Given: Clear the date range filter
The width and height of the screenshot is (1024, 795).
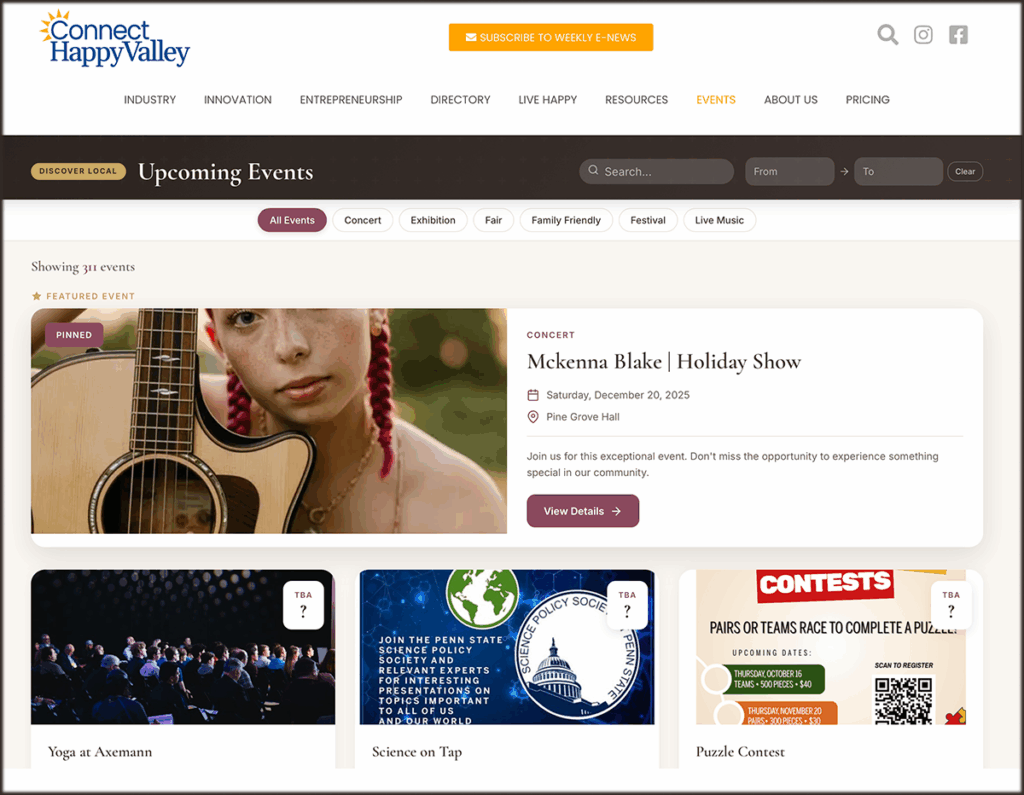Looking at the screenshot, I should pyautogui.click(x=965, y=171).
